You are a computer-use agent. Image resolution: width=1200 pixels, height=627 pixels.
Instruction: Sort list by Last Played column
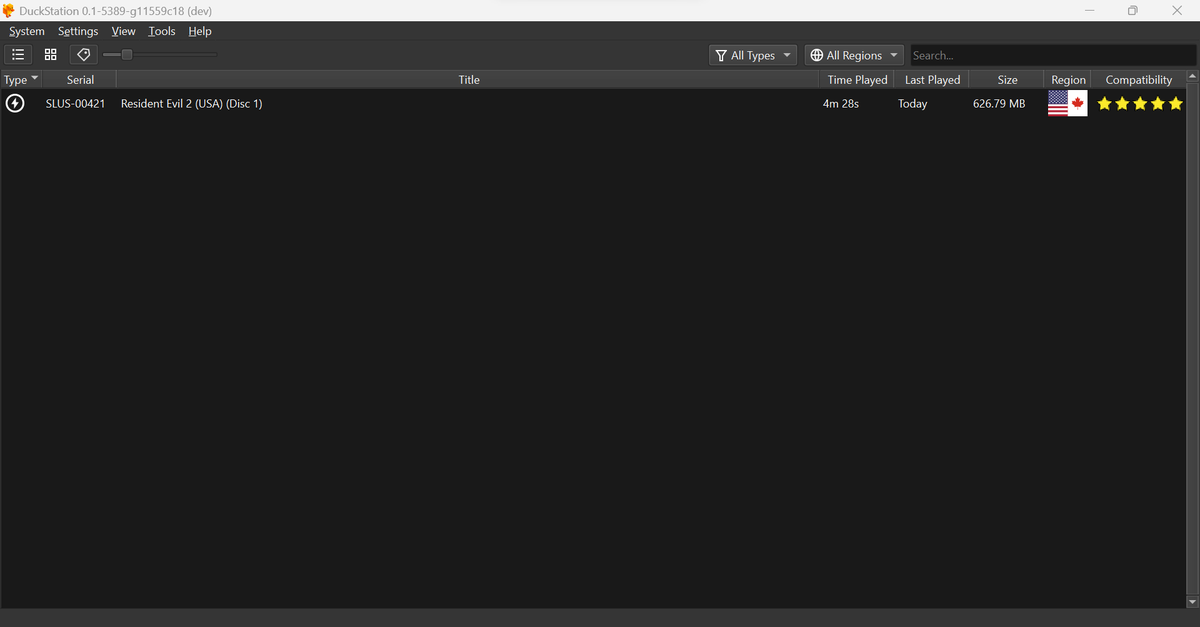(932, 80)
